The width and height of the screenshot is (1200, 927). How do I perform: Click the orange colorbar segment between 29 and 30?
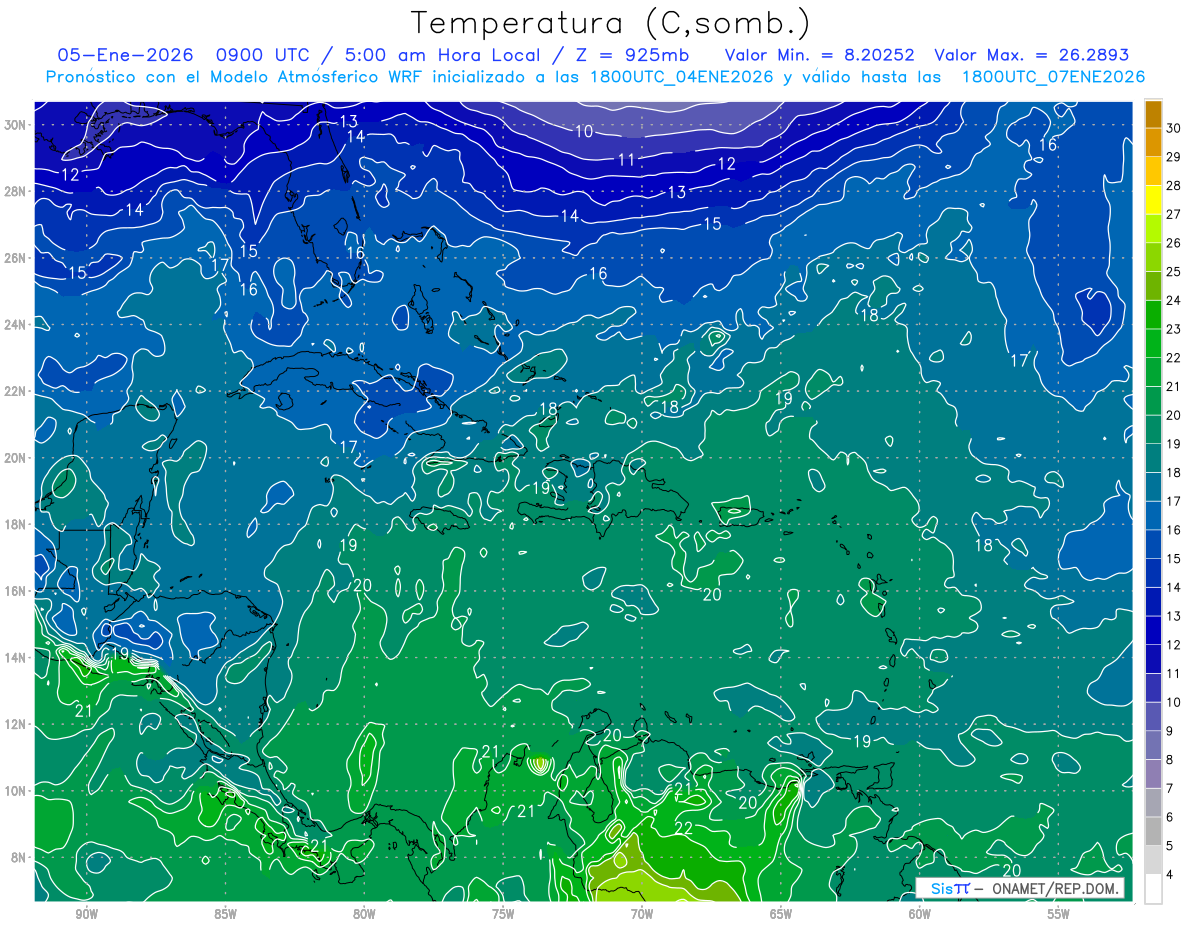coord(1153,143)
